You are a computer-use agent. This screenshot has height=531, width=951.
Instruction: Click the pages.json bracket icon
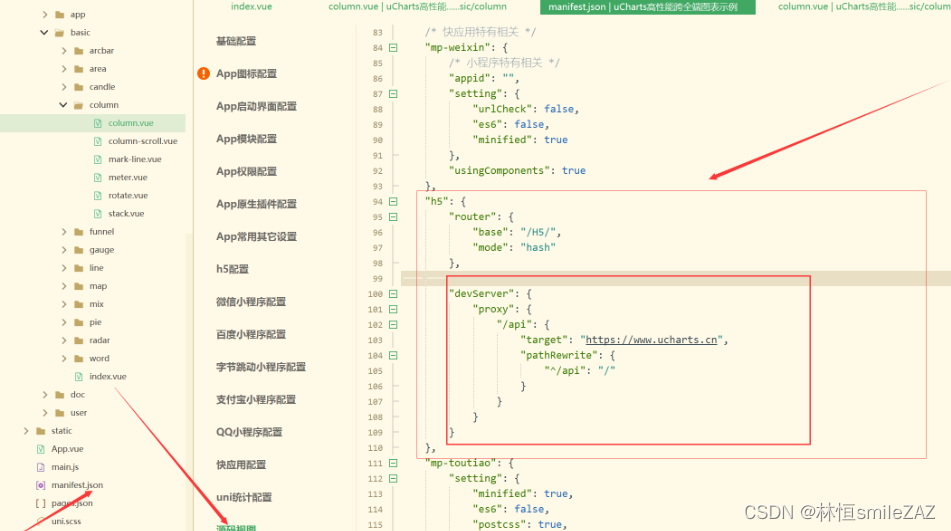tap(41, 504)
